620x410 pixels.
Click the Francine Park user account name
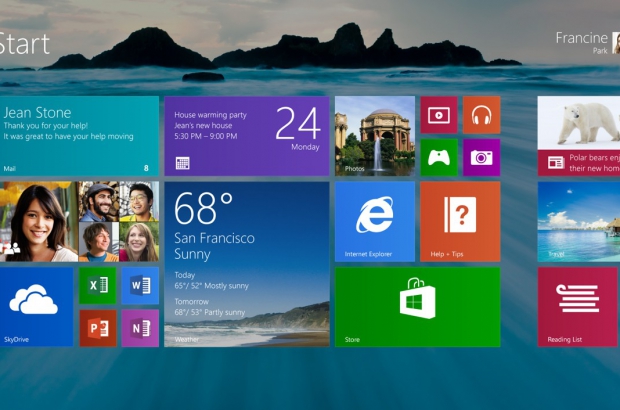tap(580, 42)
